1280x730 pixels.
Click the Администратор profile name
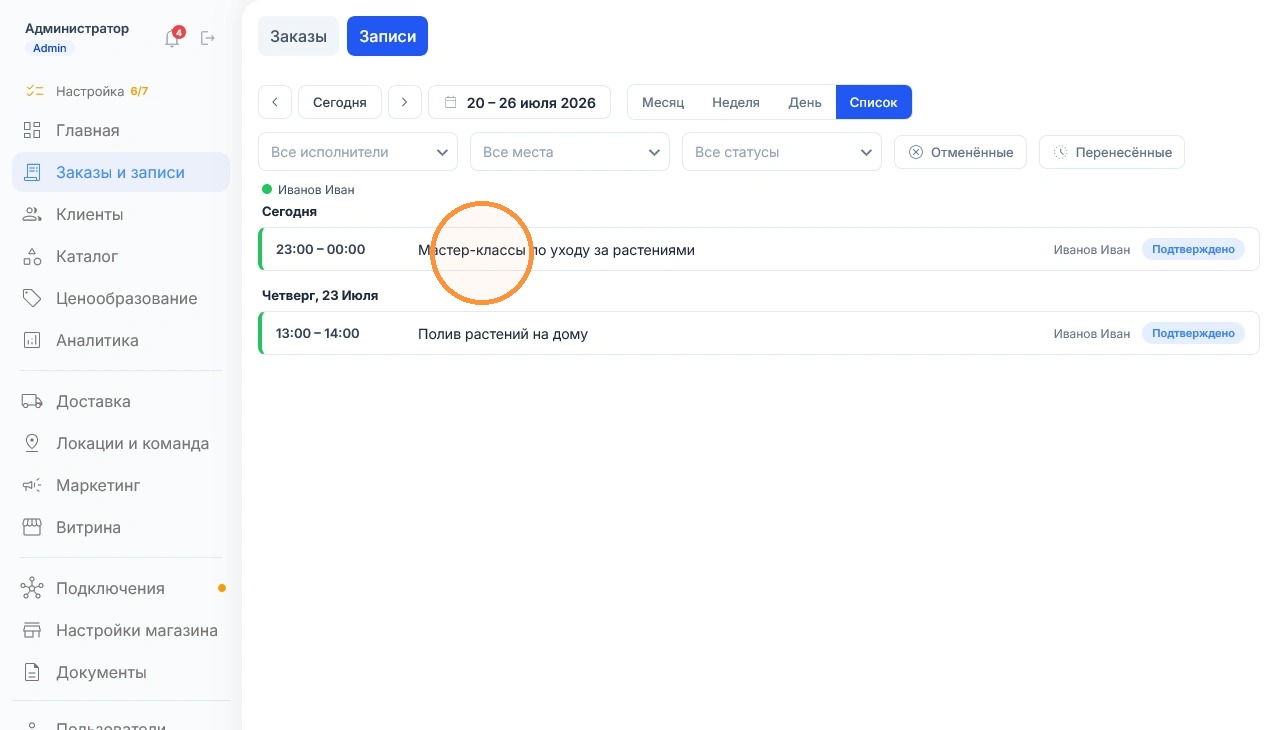[77, 28]
